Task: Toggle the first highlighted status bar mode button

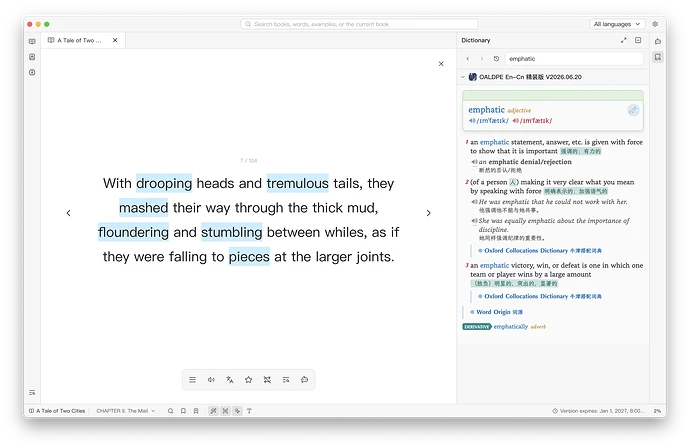Action: click(213, 411)
